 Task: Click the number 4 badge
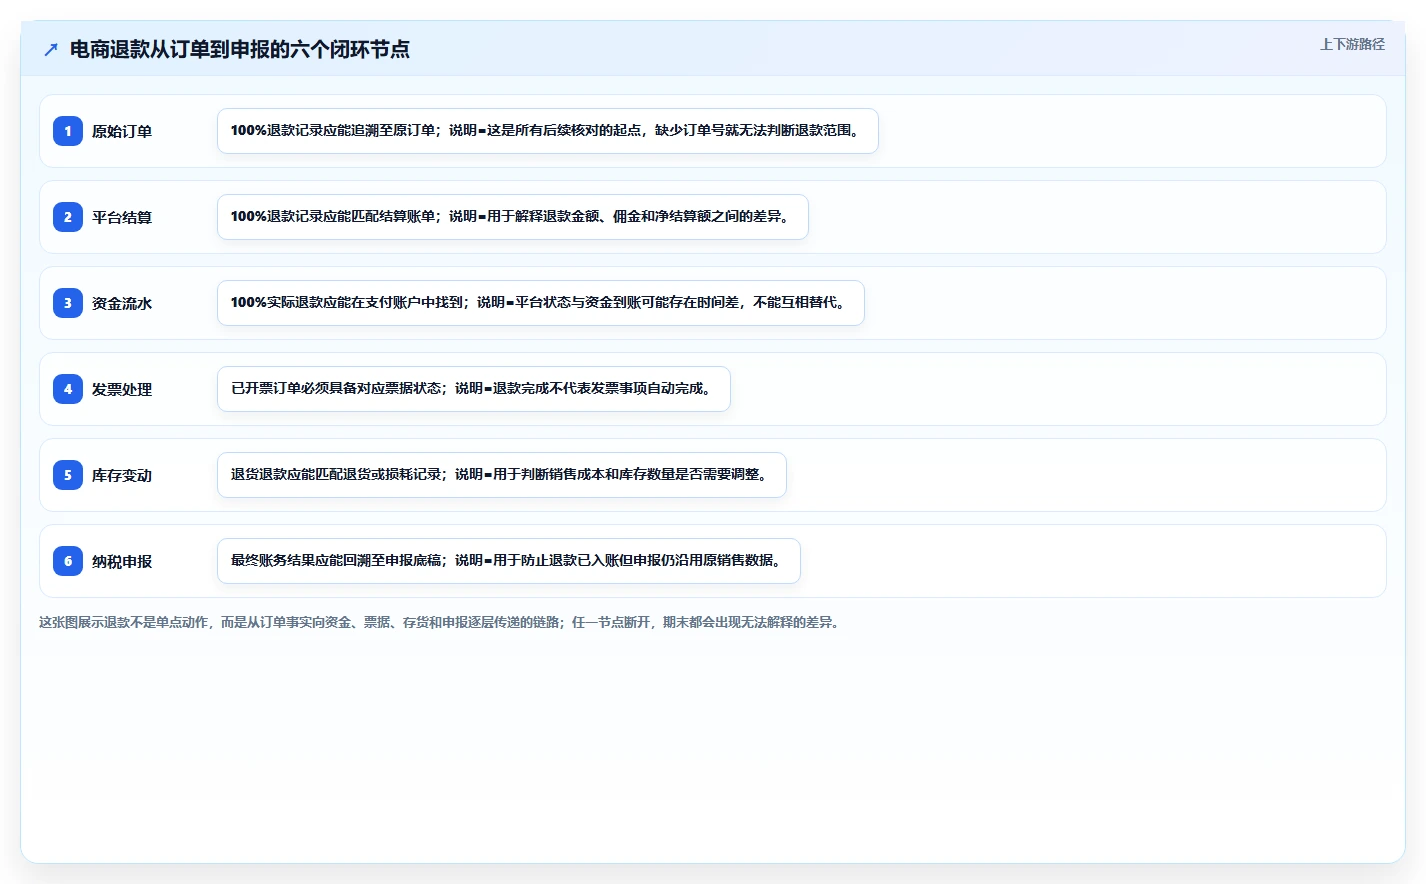[x=68, y=389]
